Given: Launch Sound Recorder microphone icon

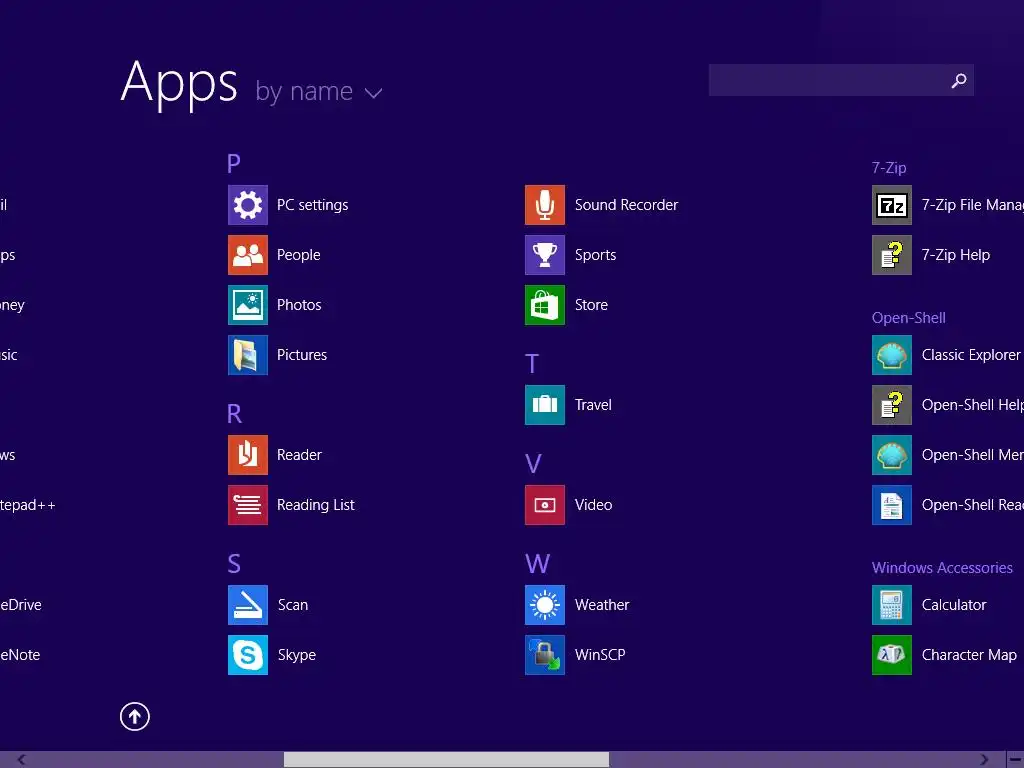Looking at the screenshot, I should pyautogui.click(x=545, y=205).
